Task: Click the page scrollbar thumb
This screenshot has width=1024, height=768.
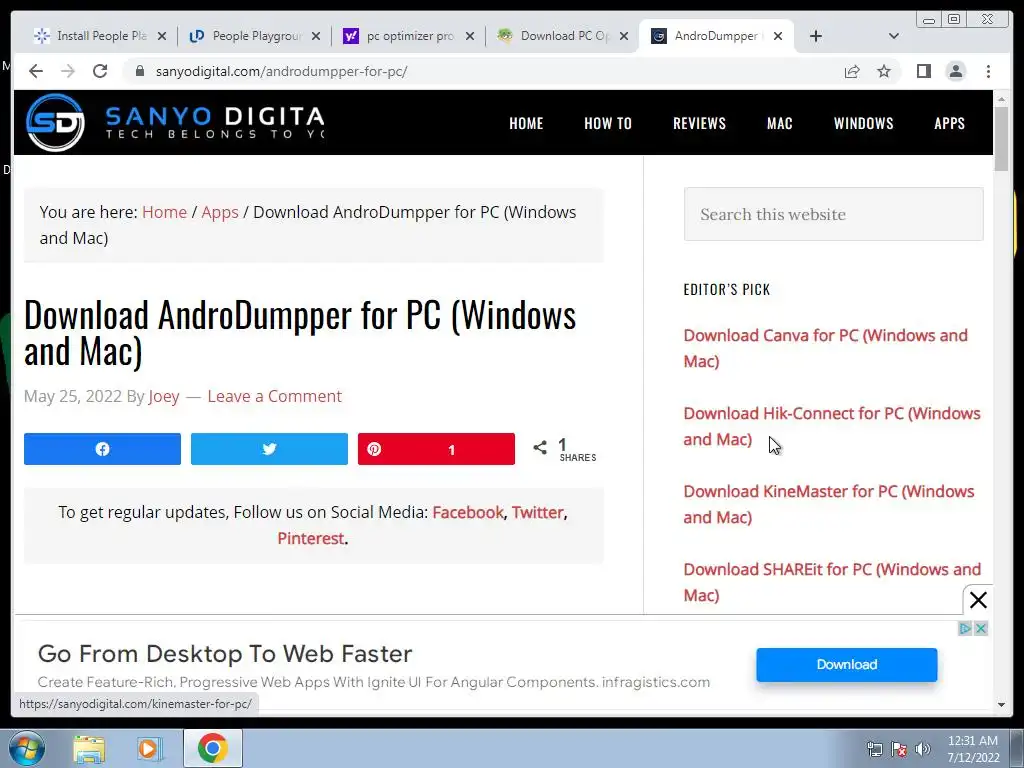Action: coord(1001,138)
